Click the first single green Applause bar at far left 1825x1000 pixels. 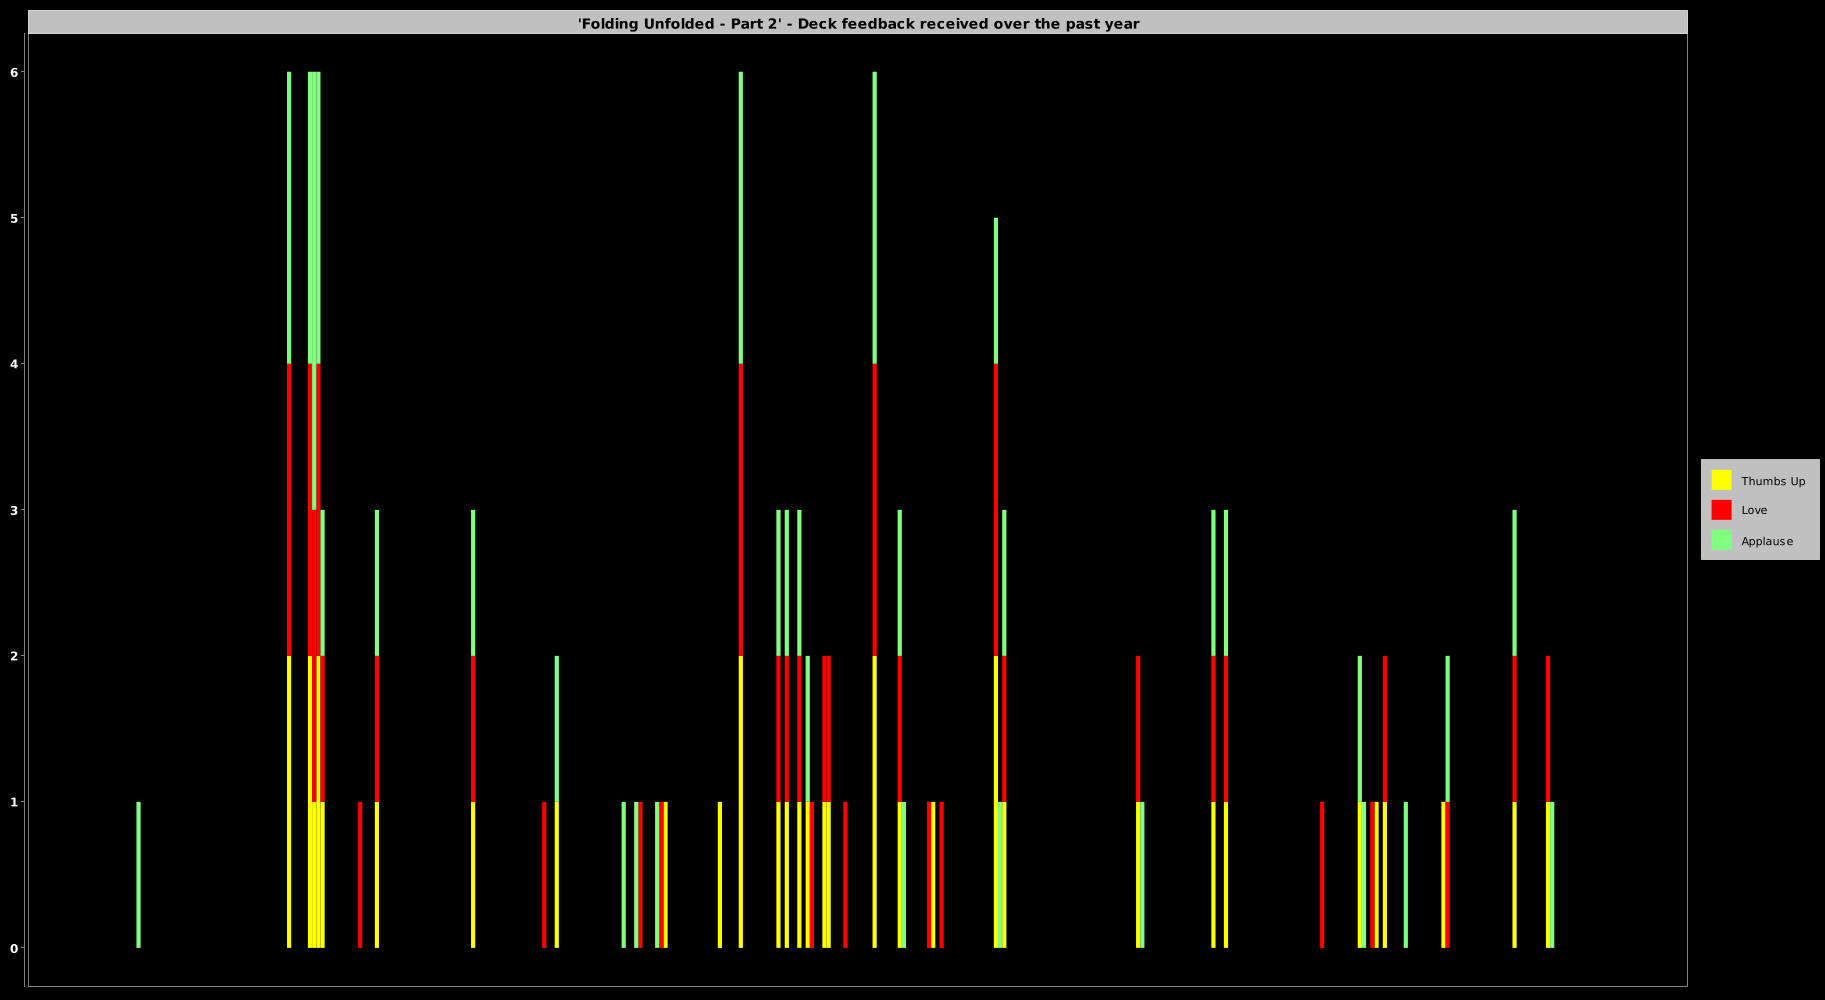tap(138, 875)
